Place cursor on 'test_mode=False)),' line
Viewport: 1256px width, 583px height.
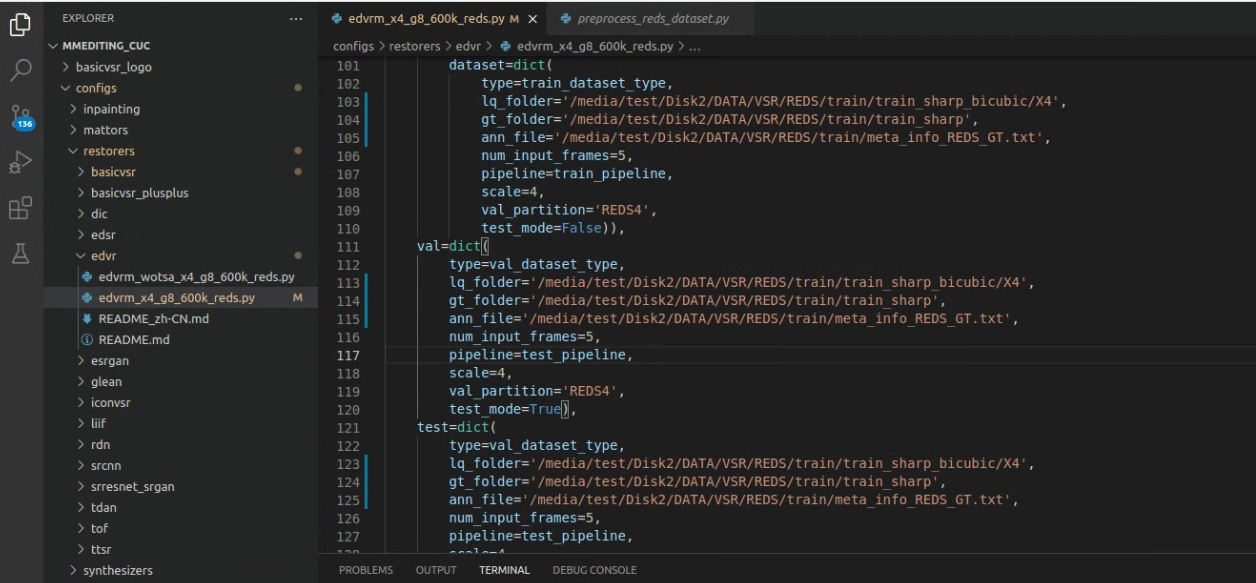(553, 228)
